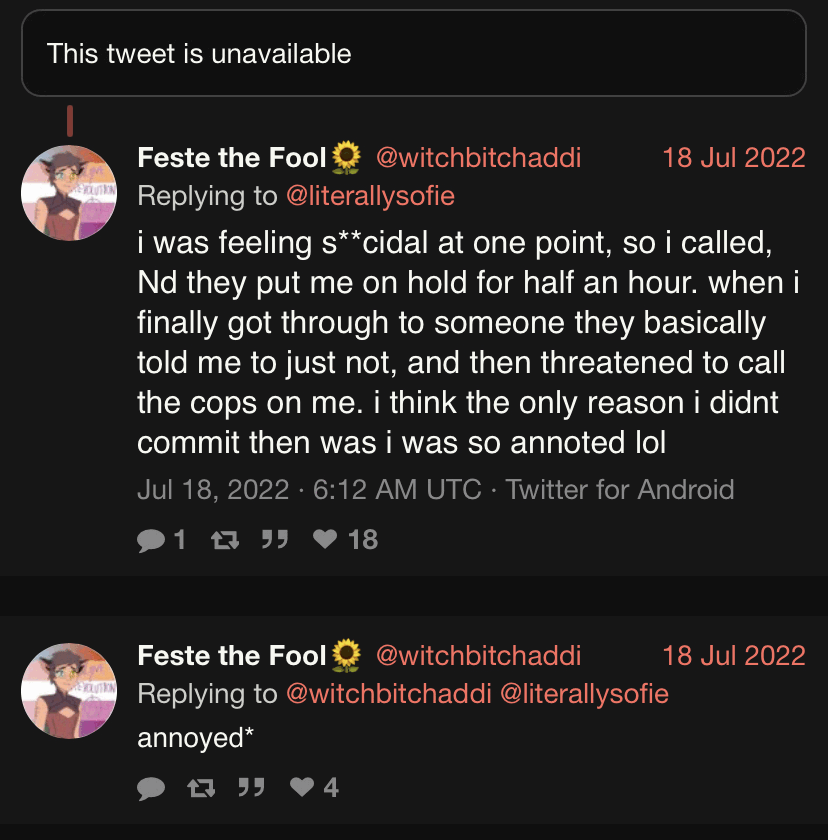Click the 'This tweet is unavailable' box
This screenshot has height=840, width=828.
(x=414, y=53)
